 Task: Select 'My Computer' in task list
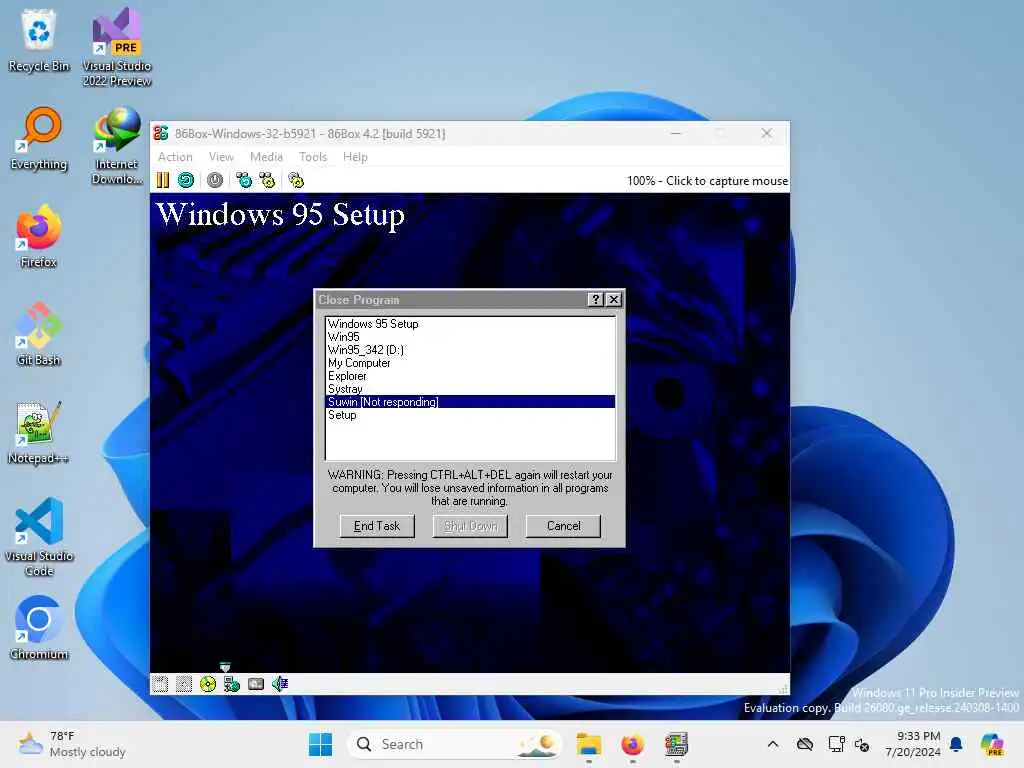[470, 363]
